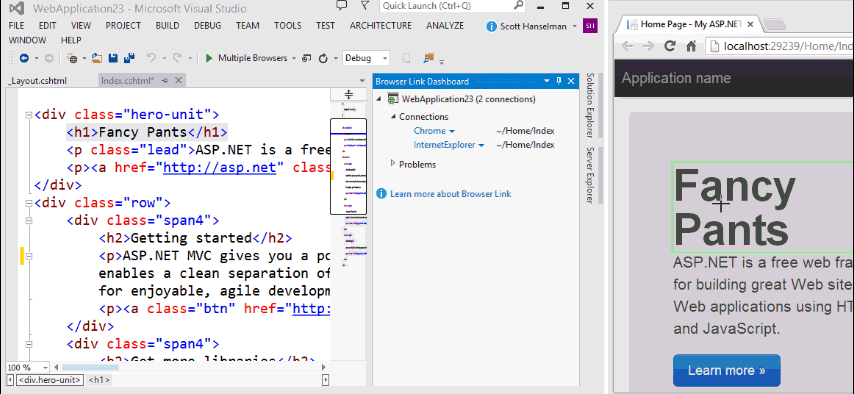Toggle pin on the Index.cshtml tab
Viewport: 854px width, 394px height.
pos(164,81)
